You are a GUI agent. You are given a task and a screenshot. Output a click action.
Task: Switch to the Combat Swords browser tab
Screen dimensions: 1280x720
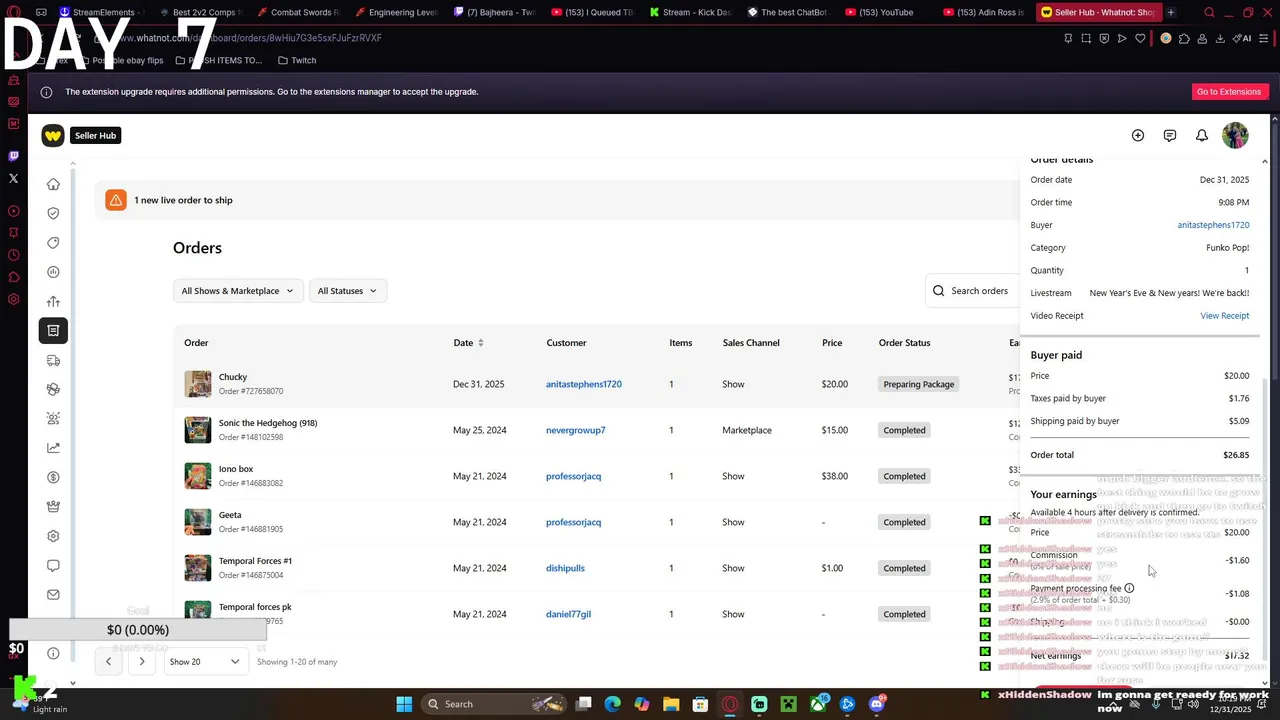click(298, 12)
